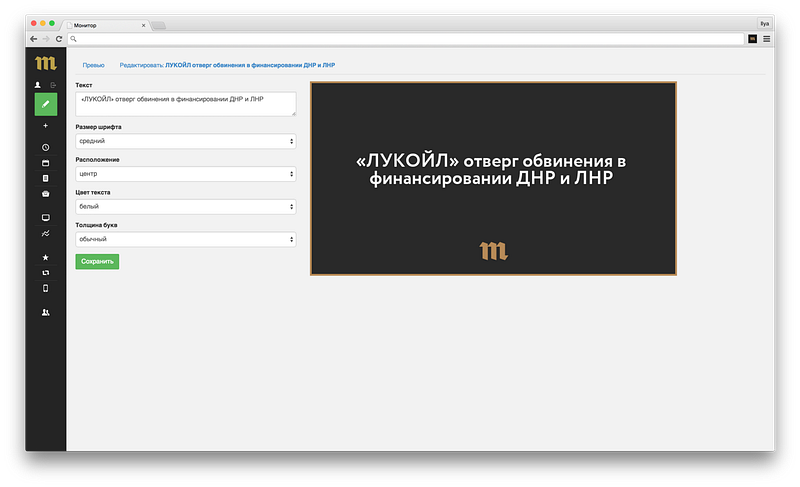
Task: Click the Редактировать ЛУКОЙЛ breadcrumb link
Action: (227, 65)
